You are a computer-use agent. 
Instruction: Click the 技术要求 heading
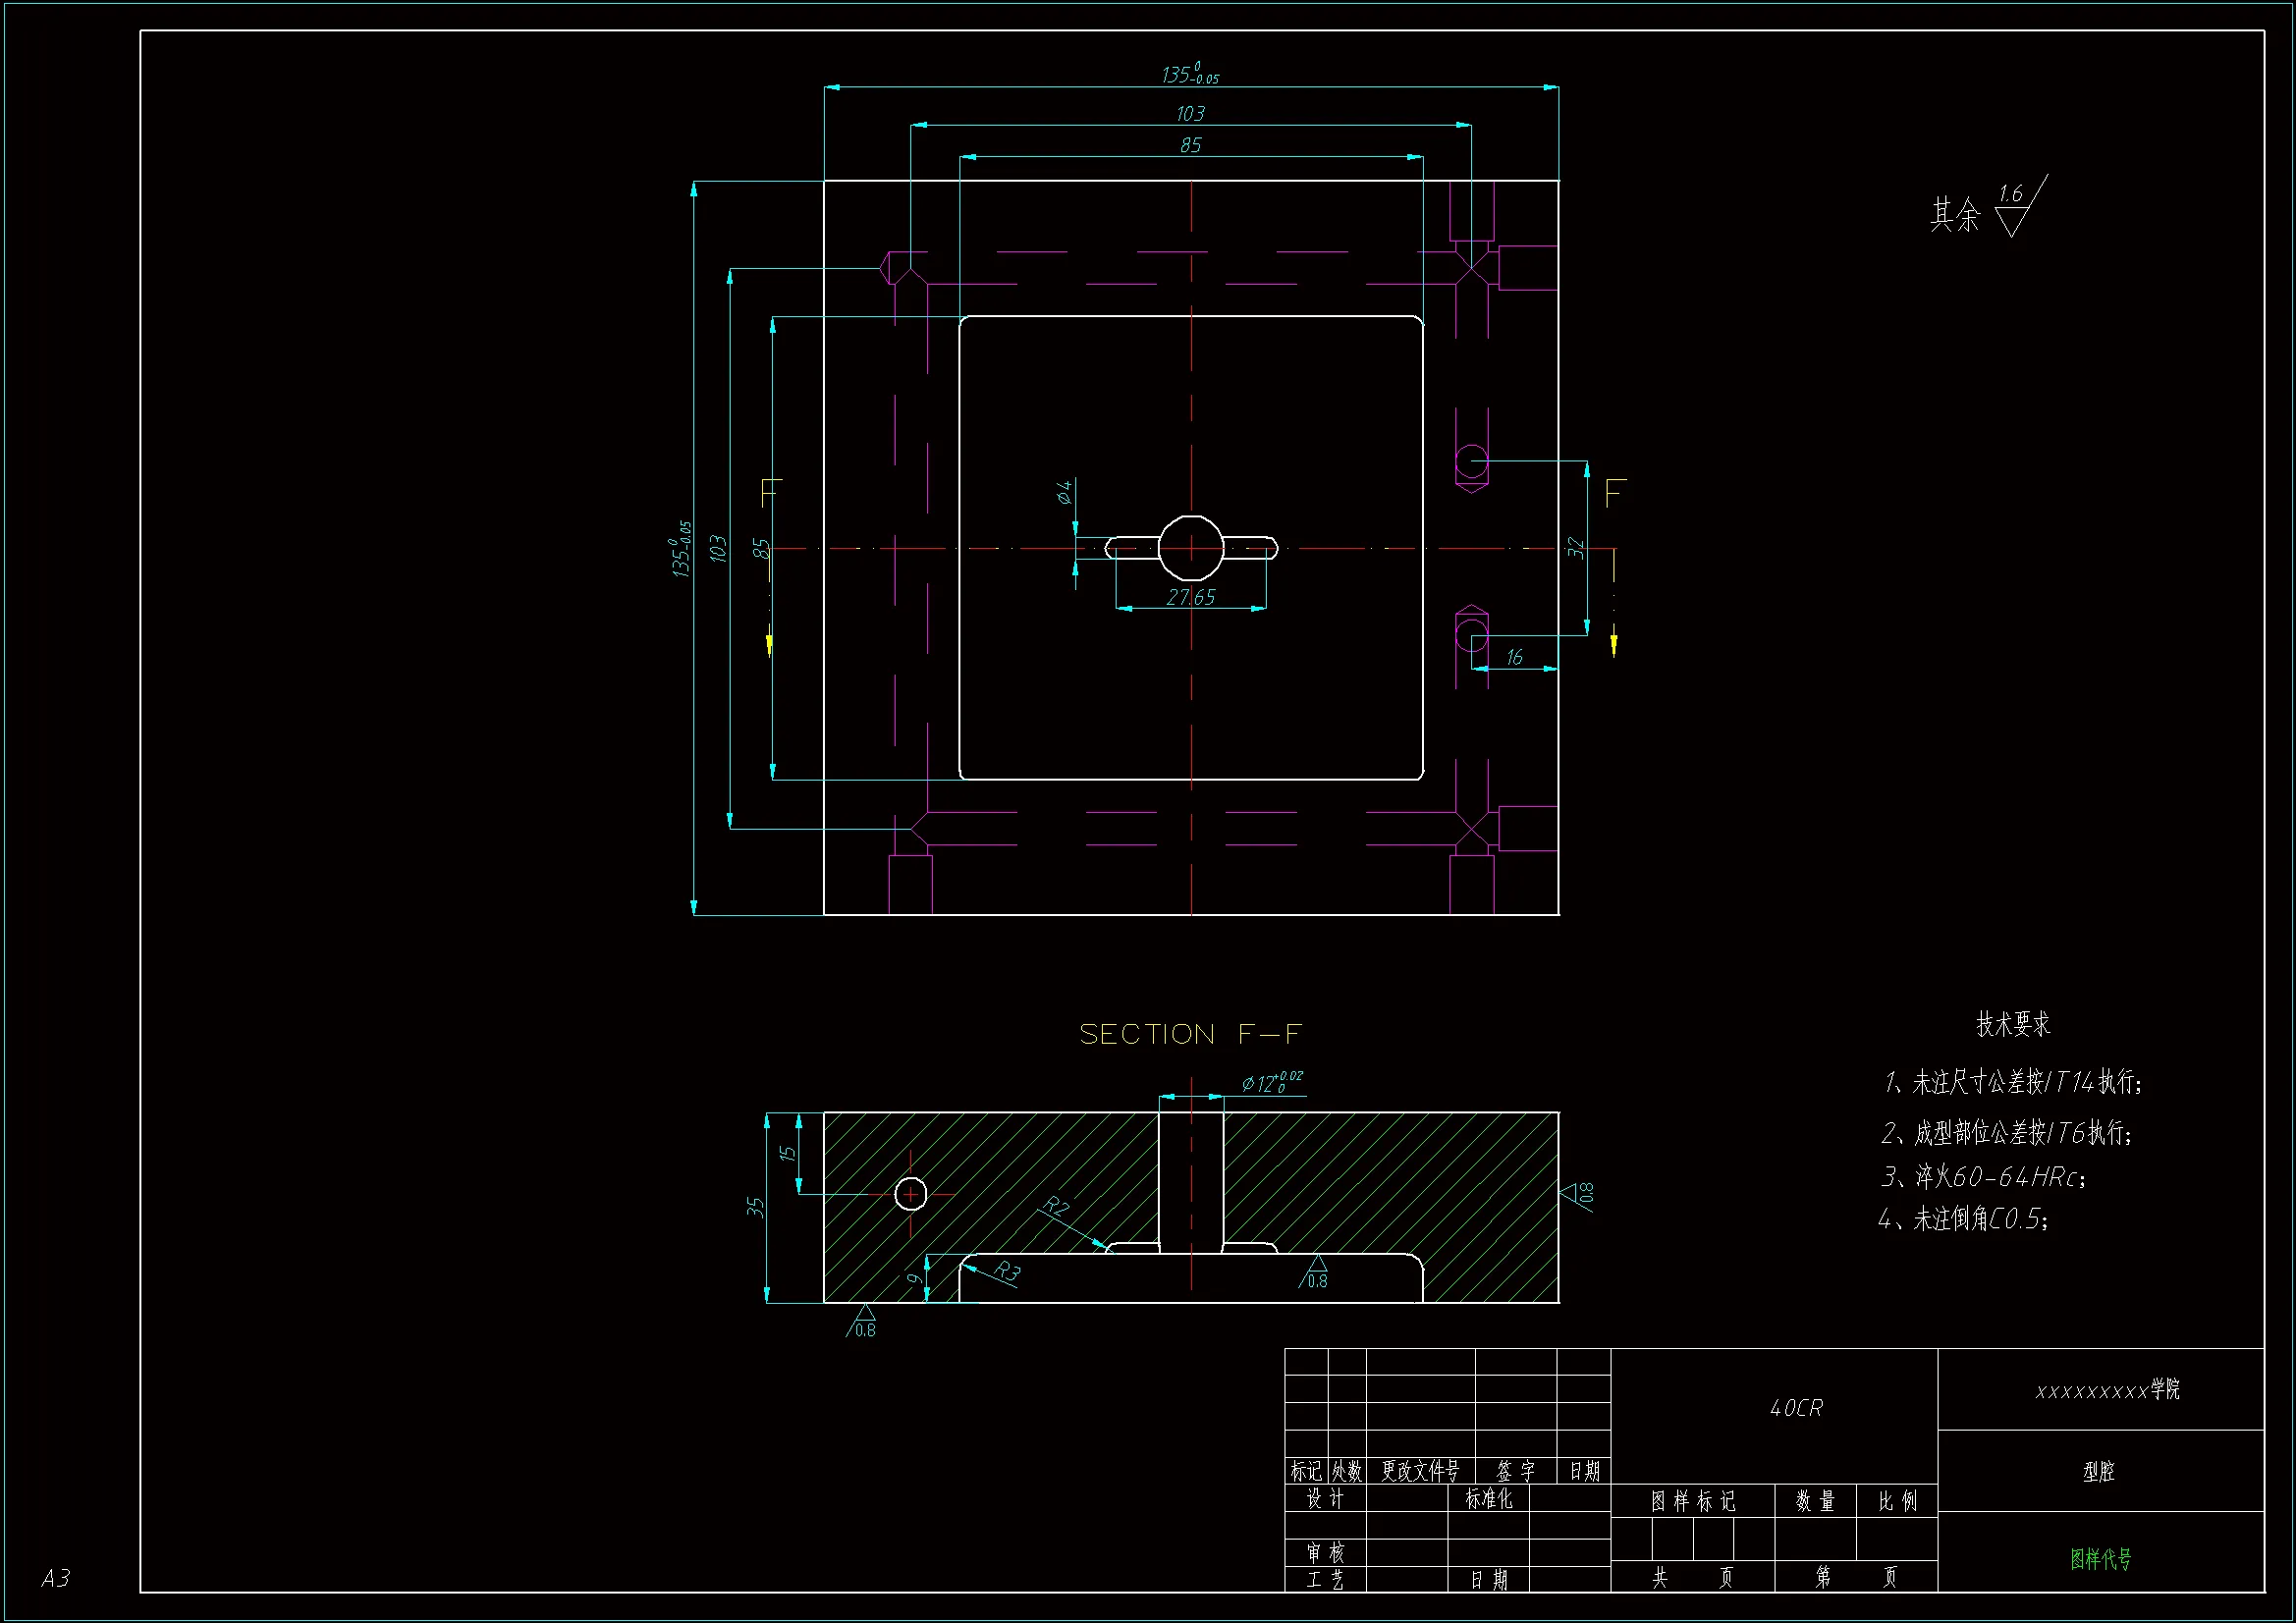click(2012, 1024)
